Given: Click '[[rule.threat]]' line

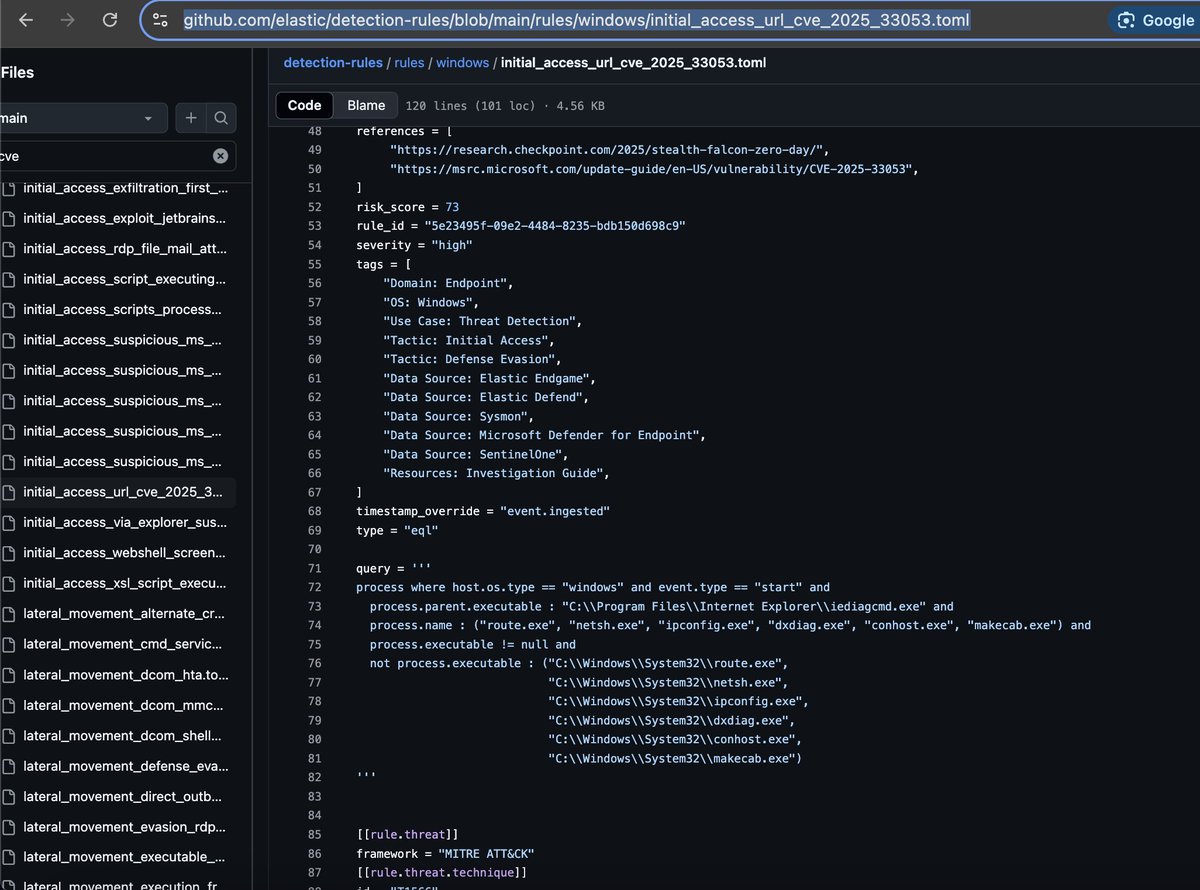Looking at the screenshot, I should point(405,835).
